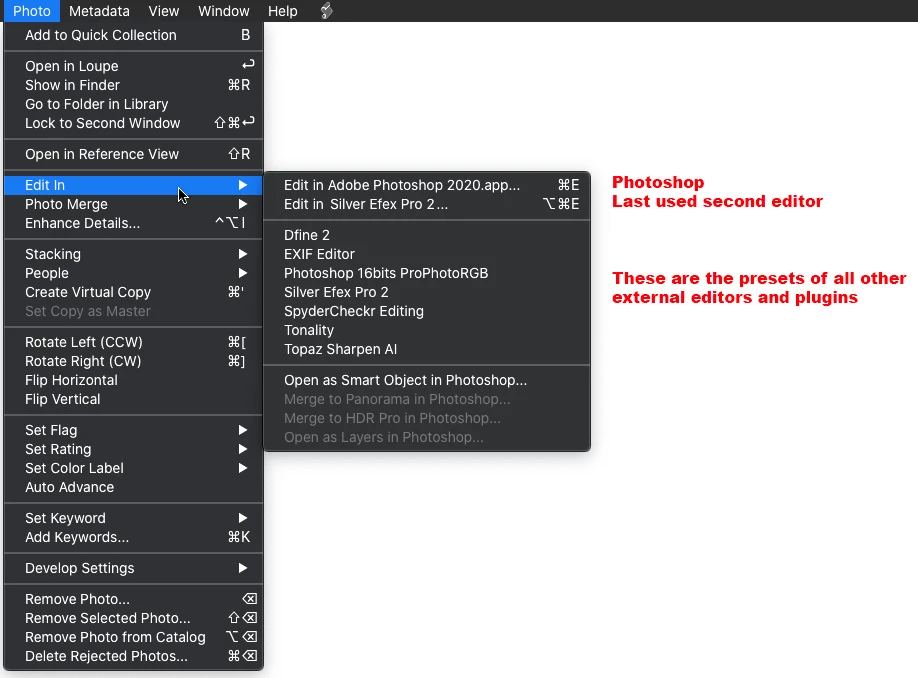Expand the Set Rating submenu
Screen dimensions: 918x678
133,449
